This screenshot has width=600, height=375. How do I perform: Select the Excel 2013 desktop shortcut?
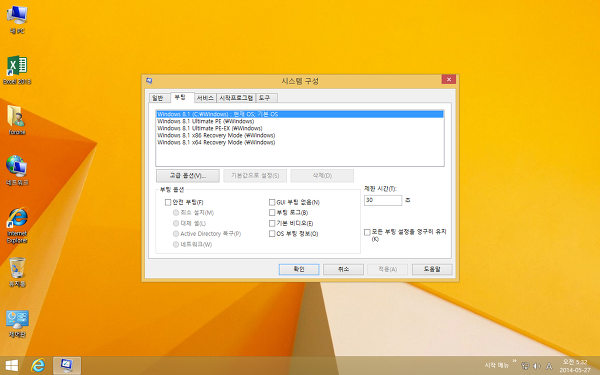coord(17,70)
